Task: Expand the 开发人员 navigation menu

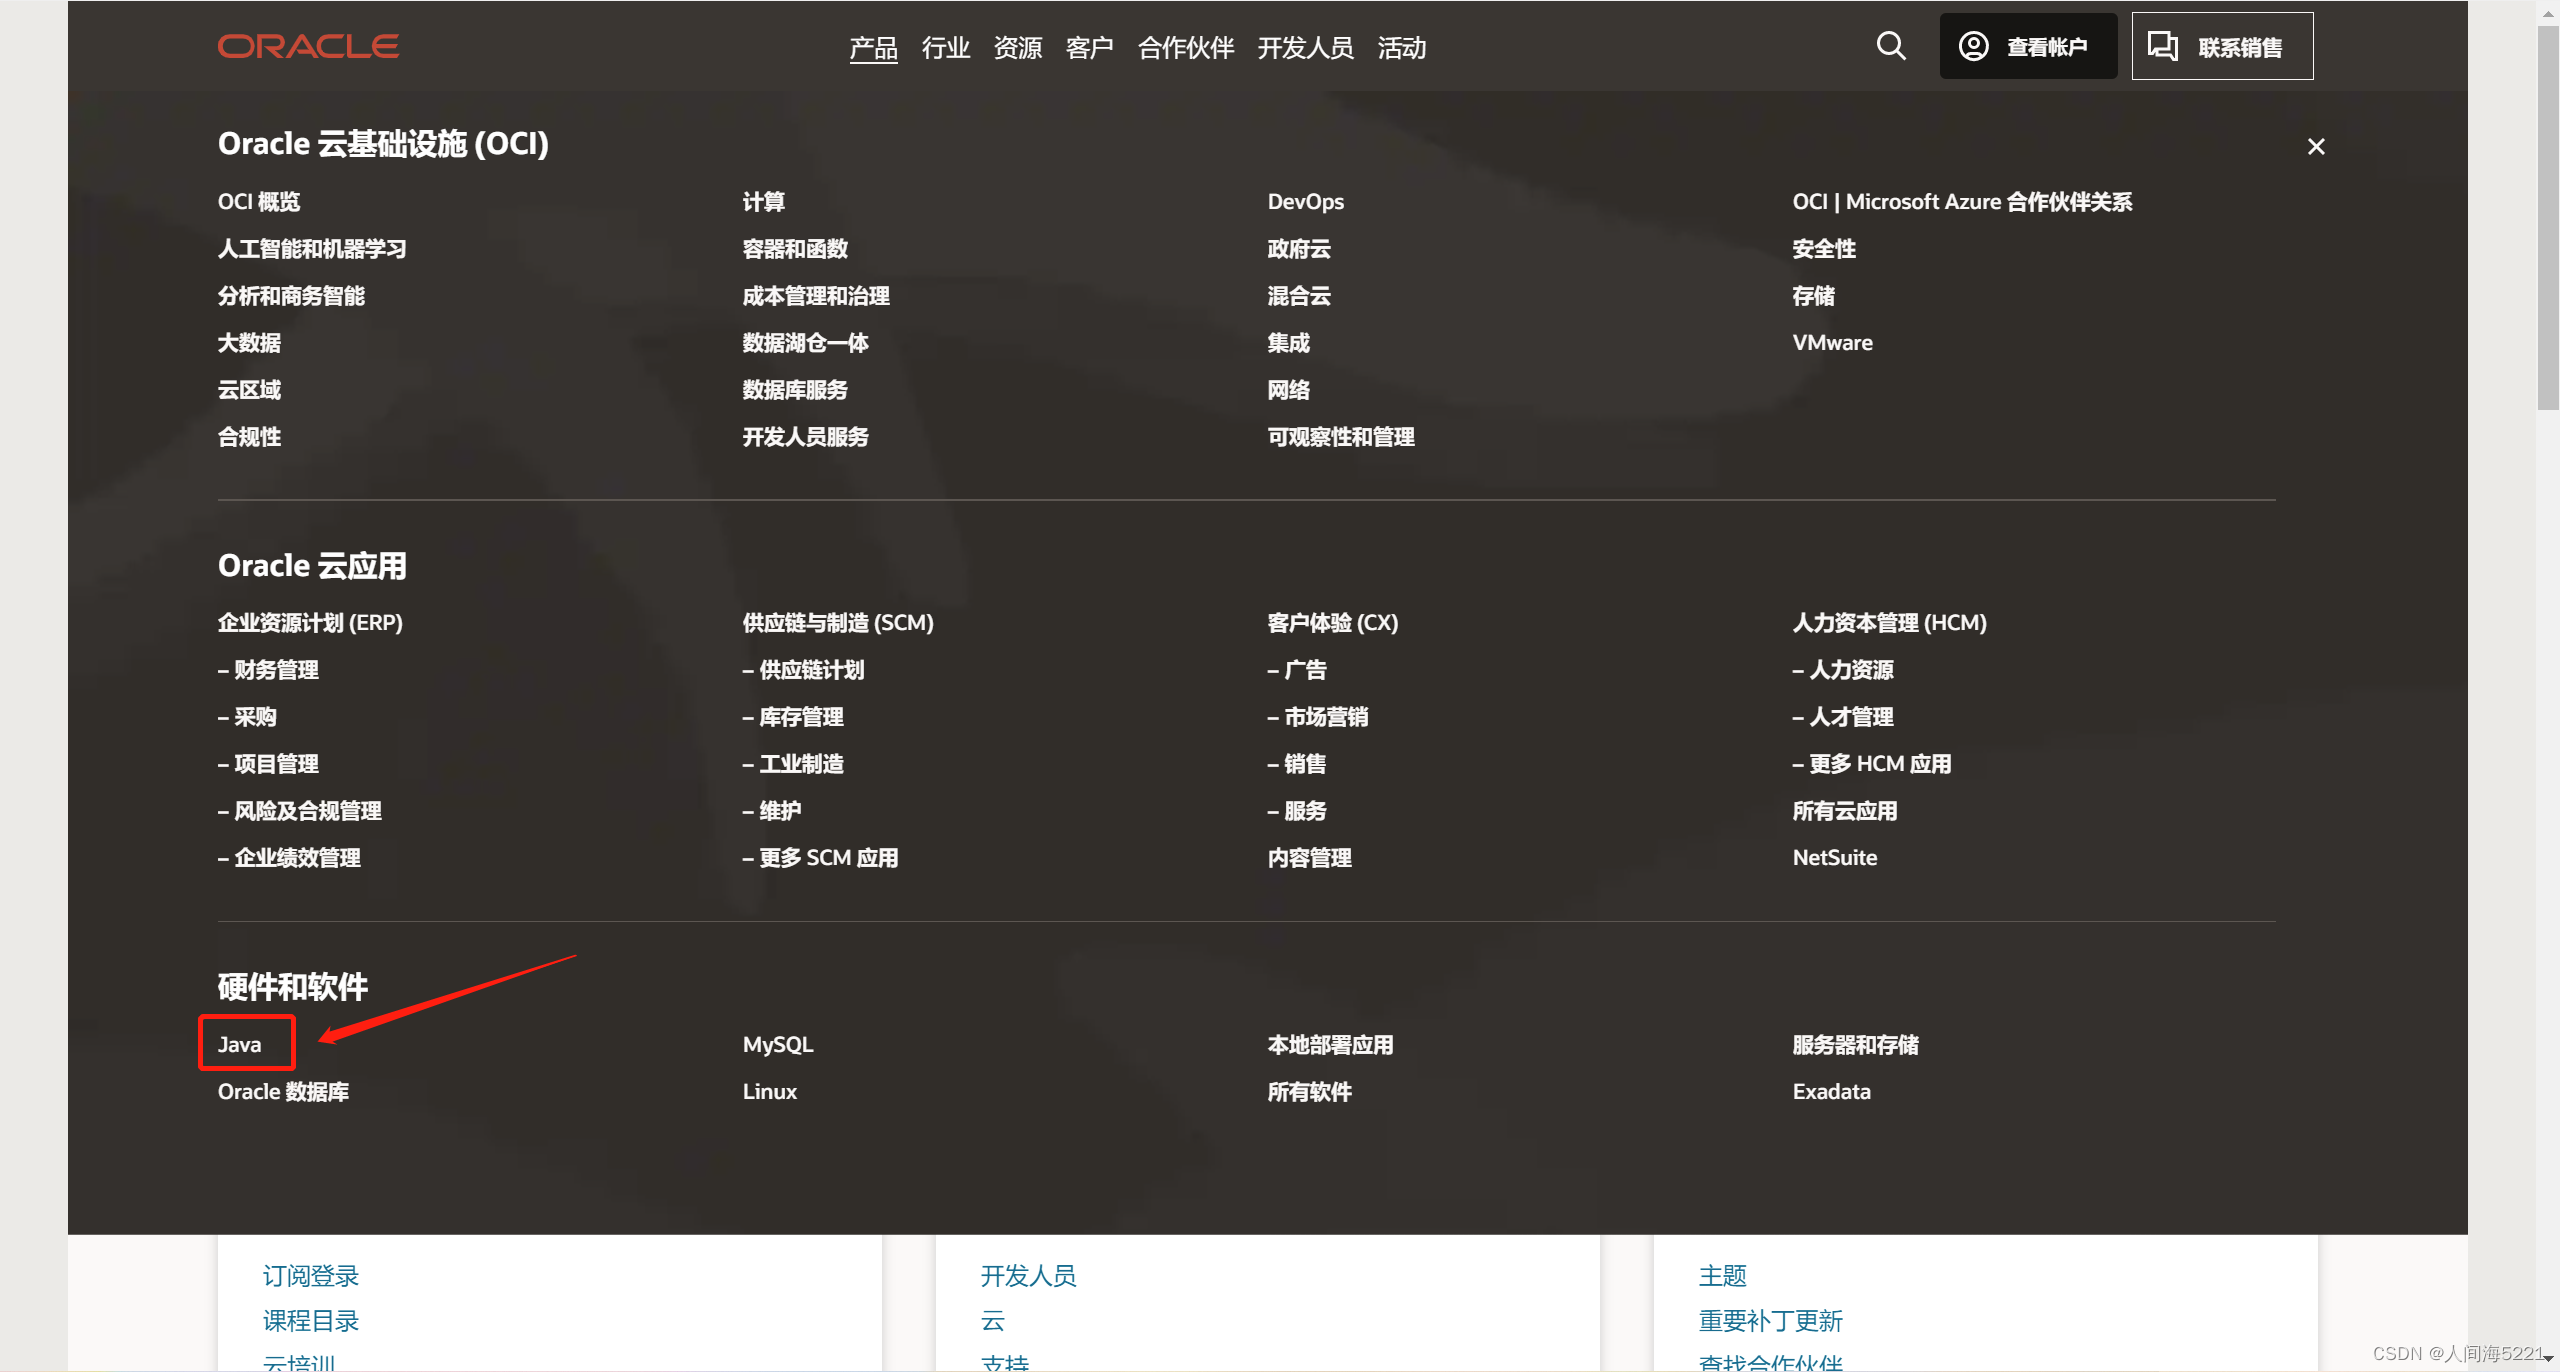Action: pyautogui.click(x=1305, y=48)
